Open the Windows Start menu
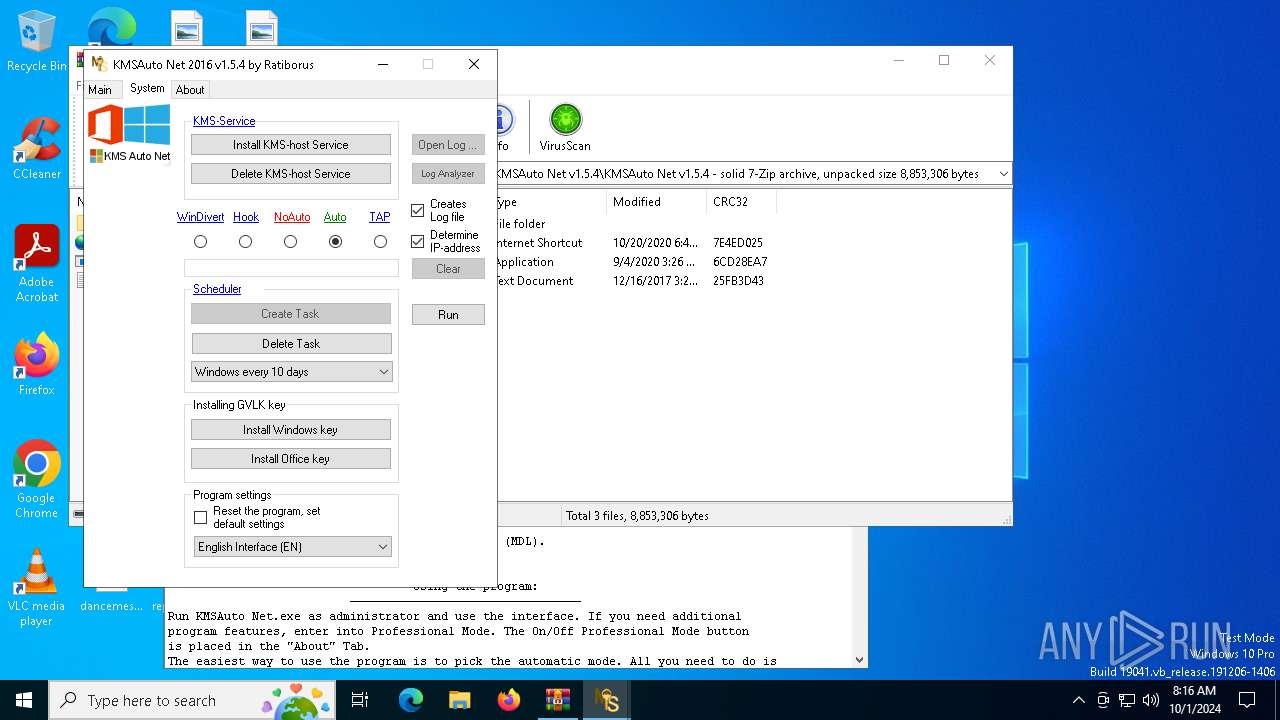This screenshot has height=720, width=1280. [x=24, y=700]
